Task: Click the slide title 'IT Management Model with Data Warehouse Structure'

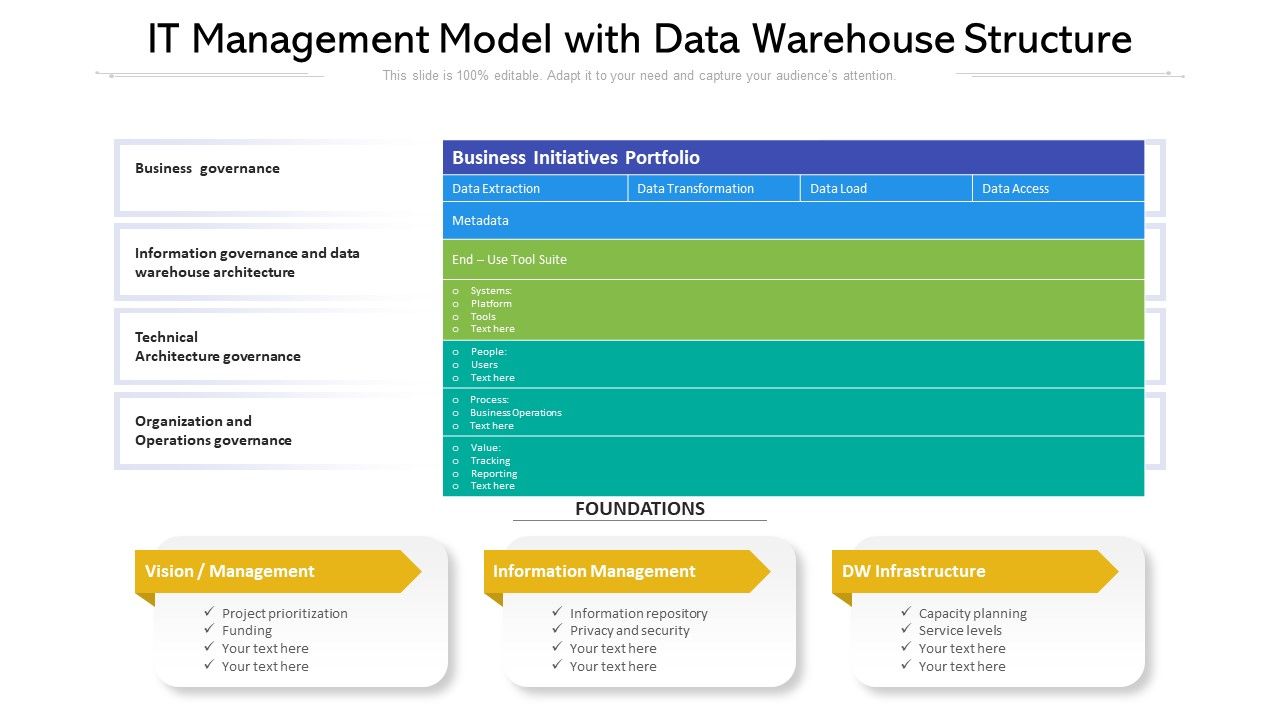Action: pos(640,39)
